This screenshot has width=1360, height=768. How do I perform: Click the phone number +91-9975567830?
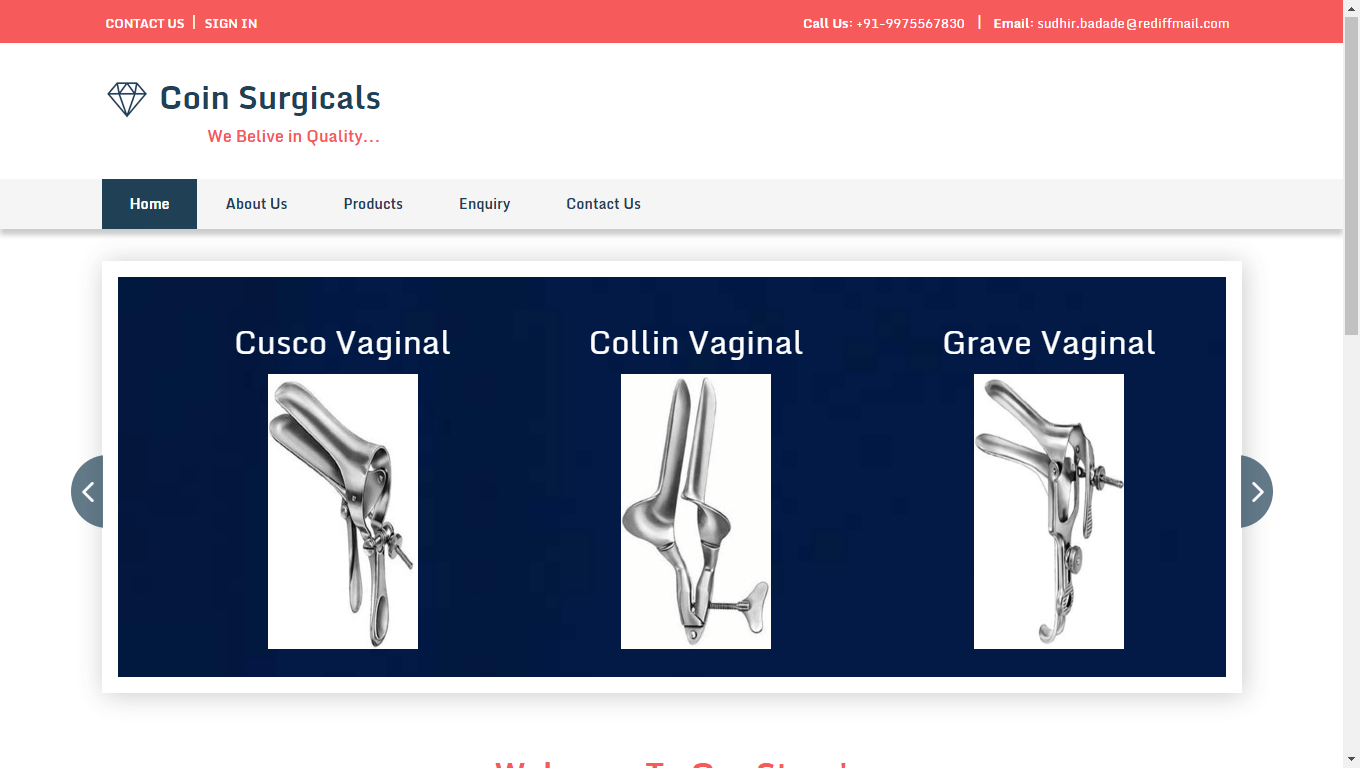pyautogui.click(x=910, y=23)
